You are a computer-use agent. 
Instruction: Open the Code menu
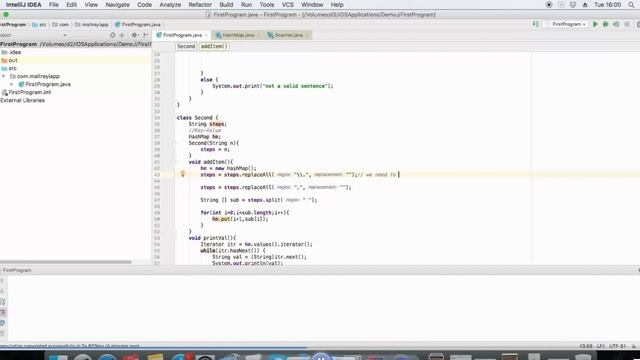point(144,5)
